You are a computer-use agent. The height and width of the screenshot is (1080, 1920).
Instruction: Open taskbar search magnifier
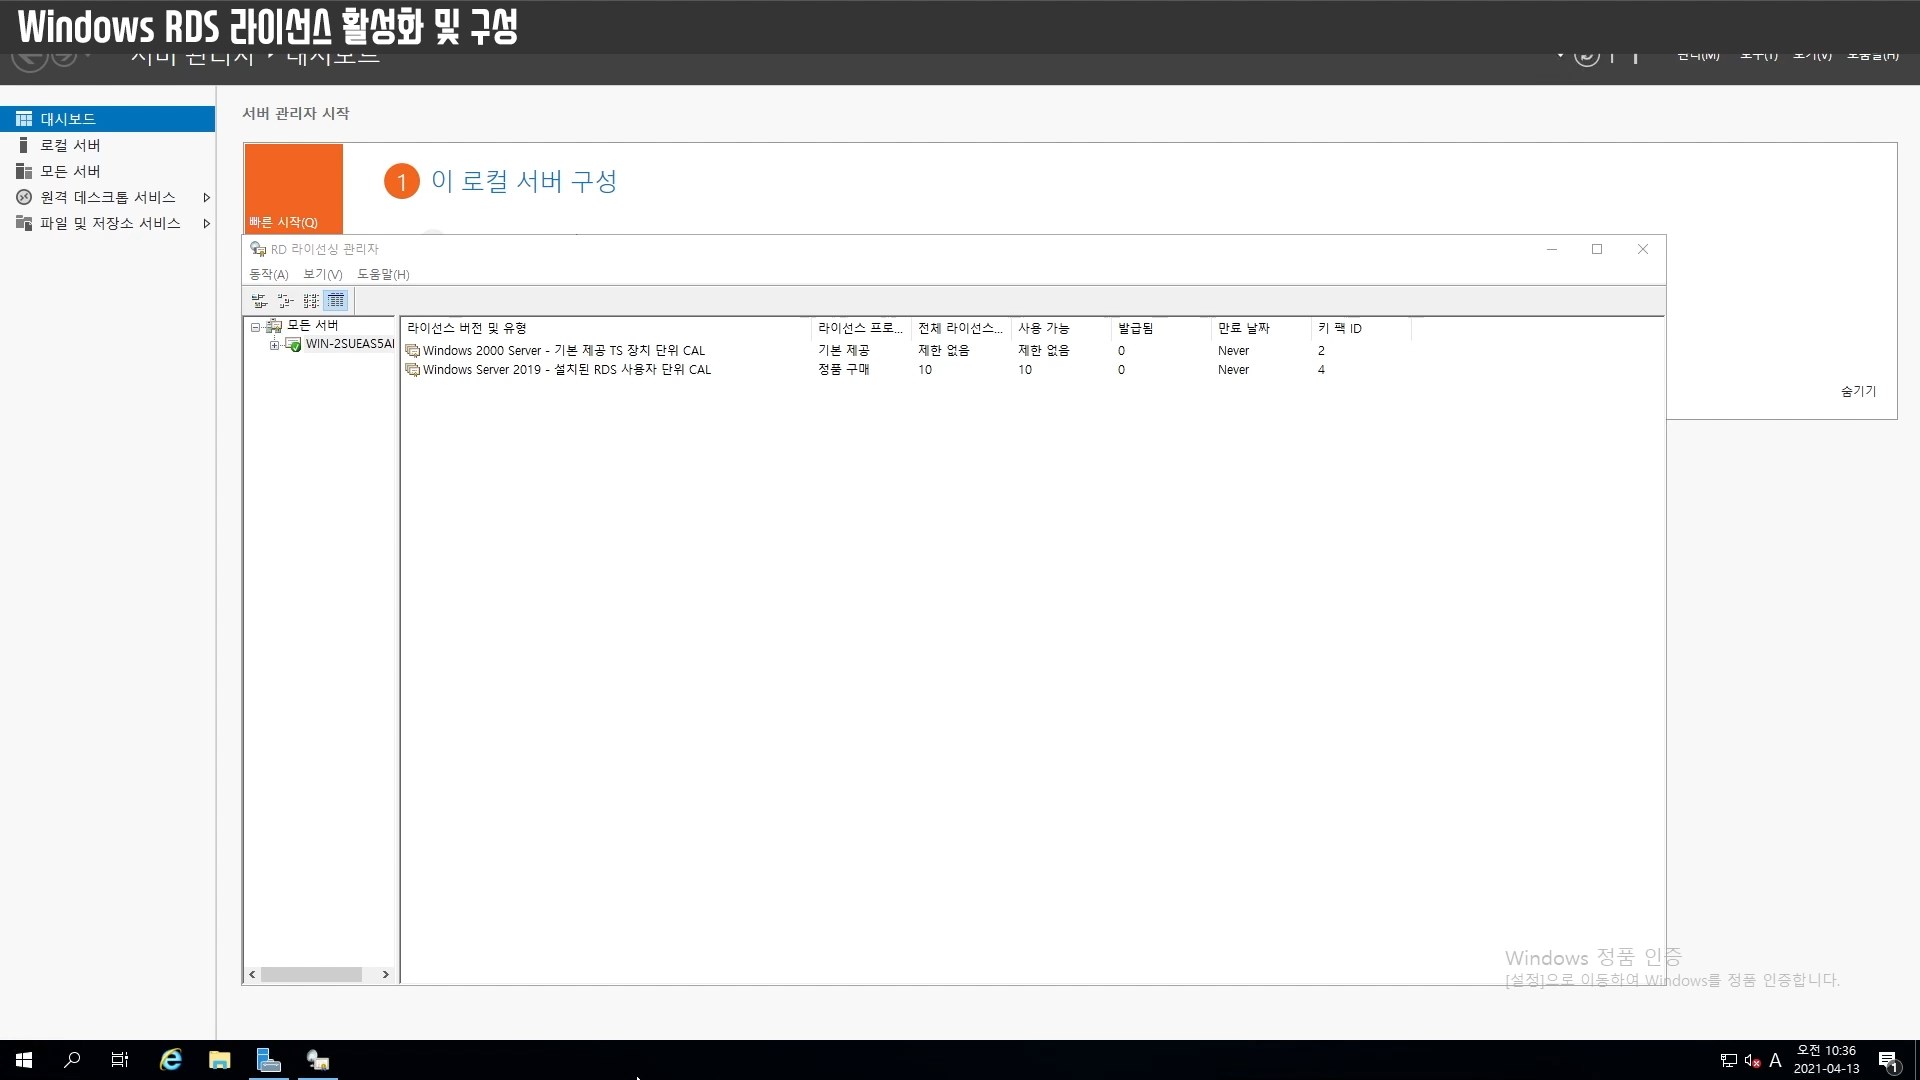tap(72, 1060)
